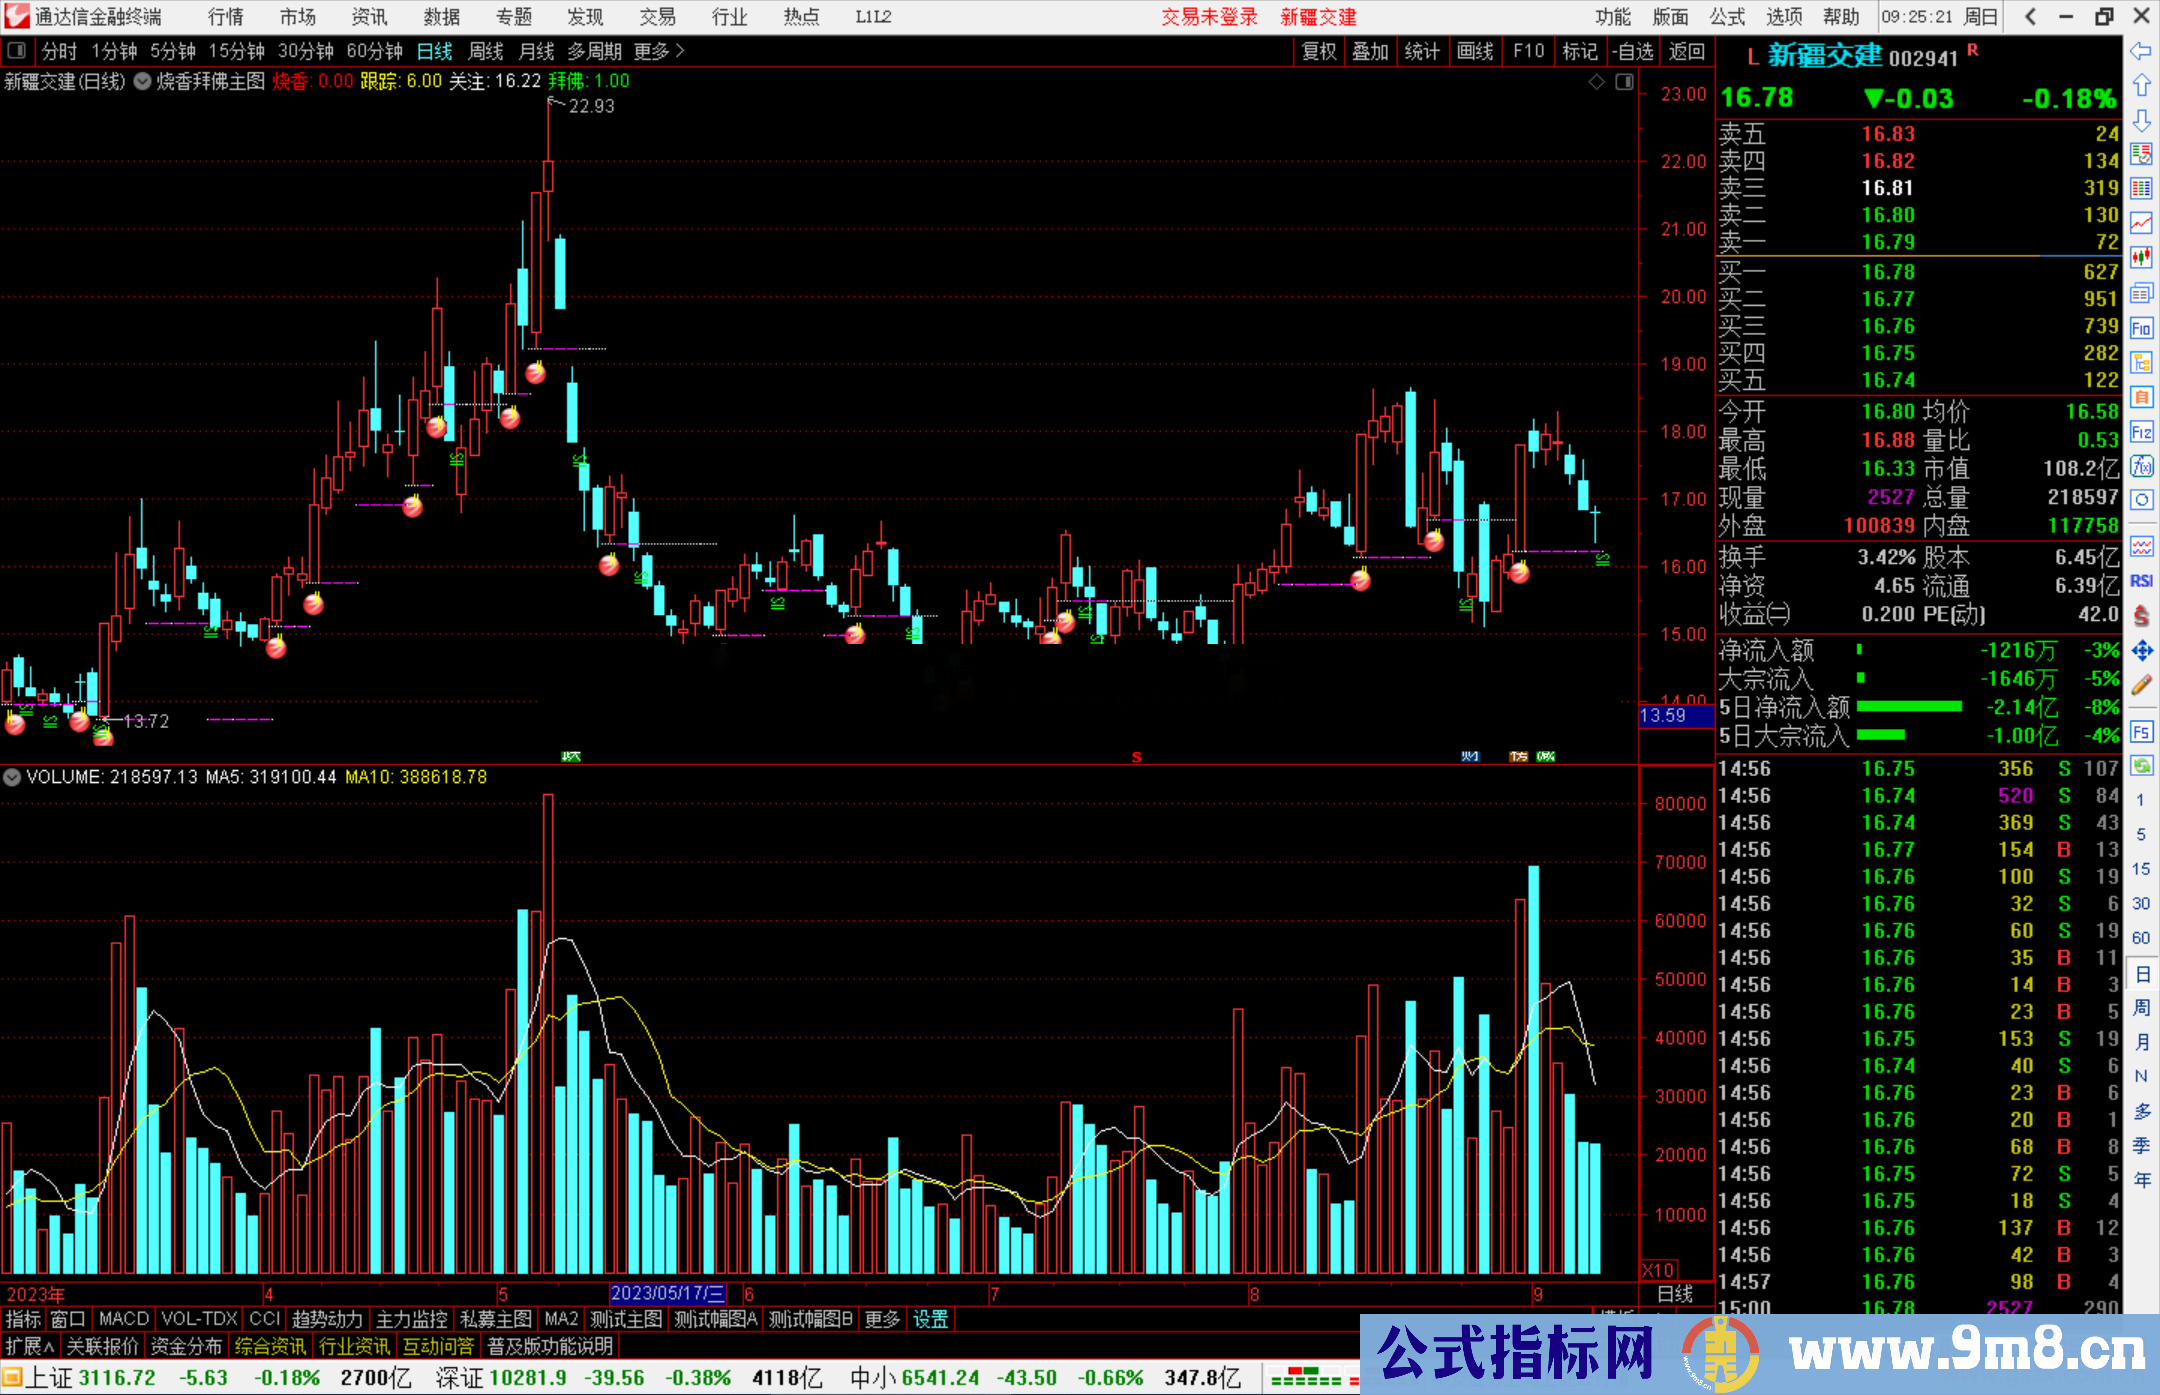Toggle chart panel layout icon near 23.00 axis
2160x1395 pixels.
pyautogui.click(x=1624, y=82)
